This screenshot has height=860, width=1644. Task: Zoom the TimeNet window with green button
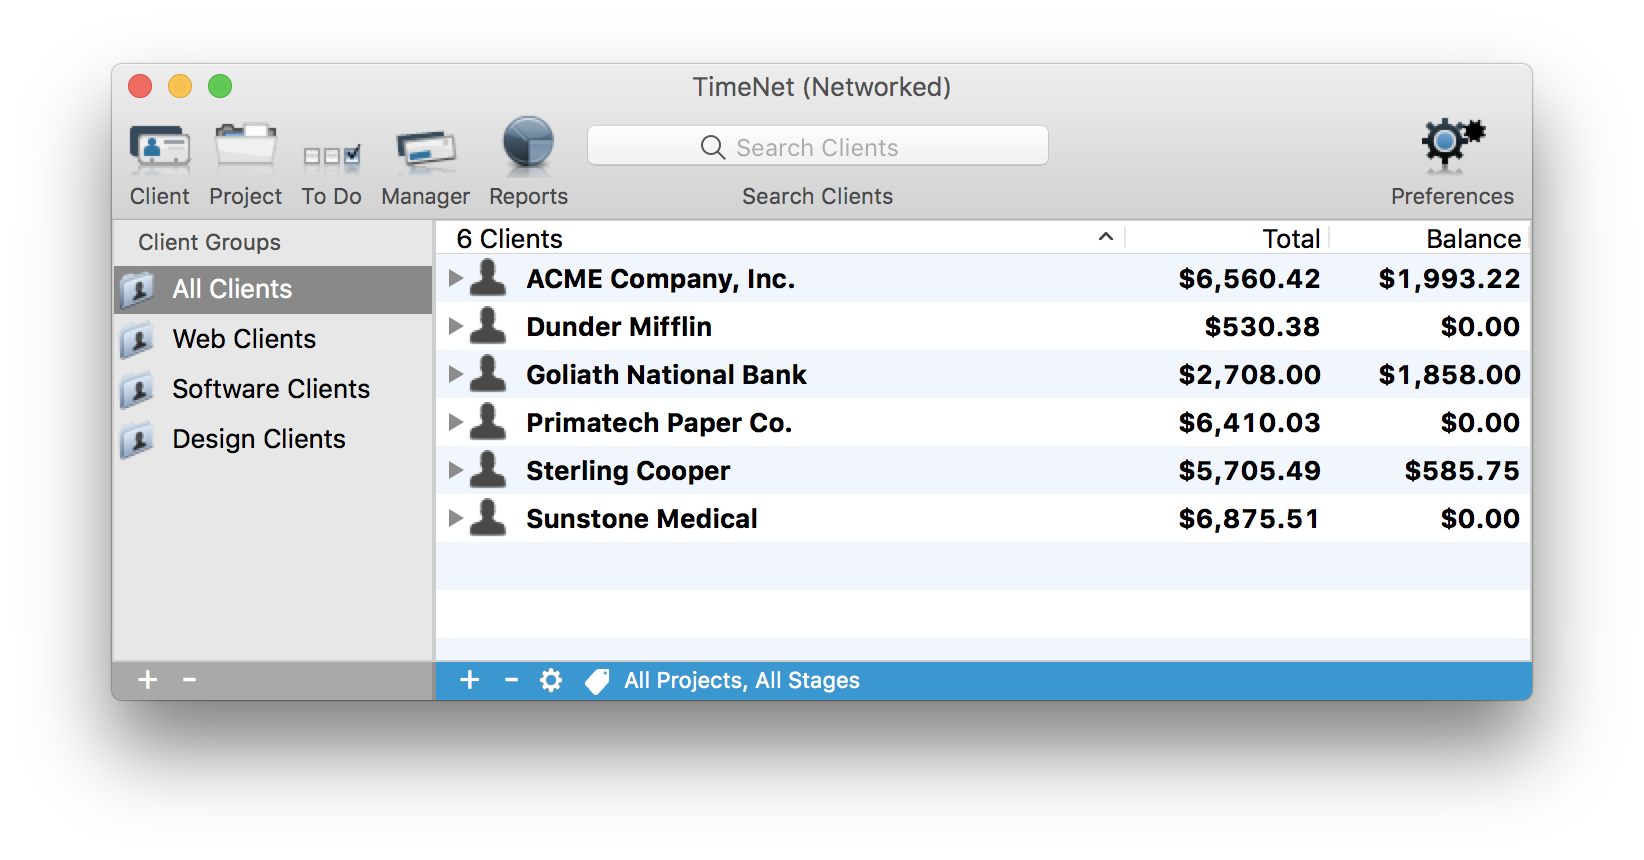coord(220,86)
